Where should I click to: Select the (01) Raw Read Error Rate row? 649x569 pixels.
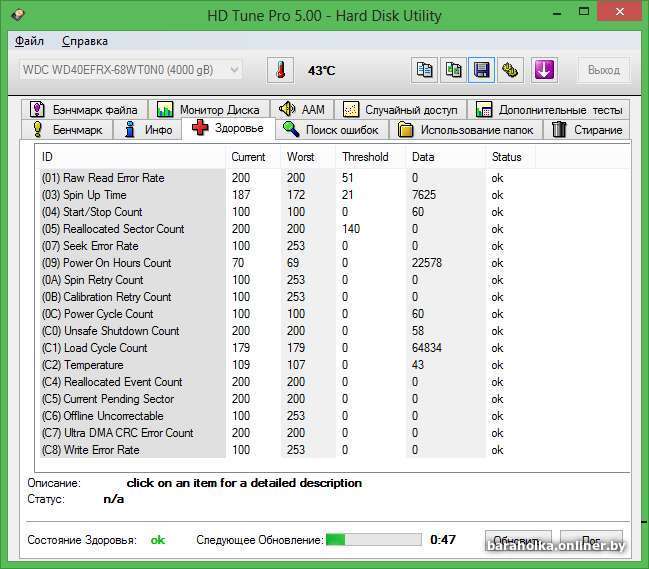point(287,178)
